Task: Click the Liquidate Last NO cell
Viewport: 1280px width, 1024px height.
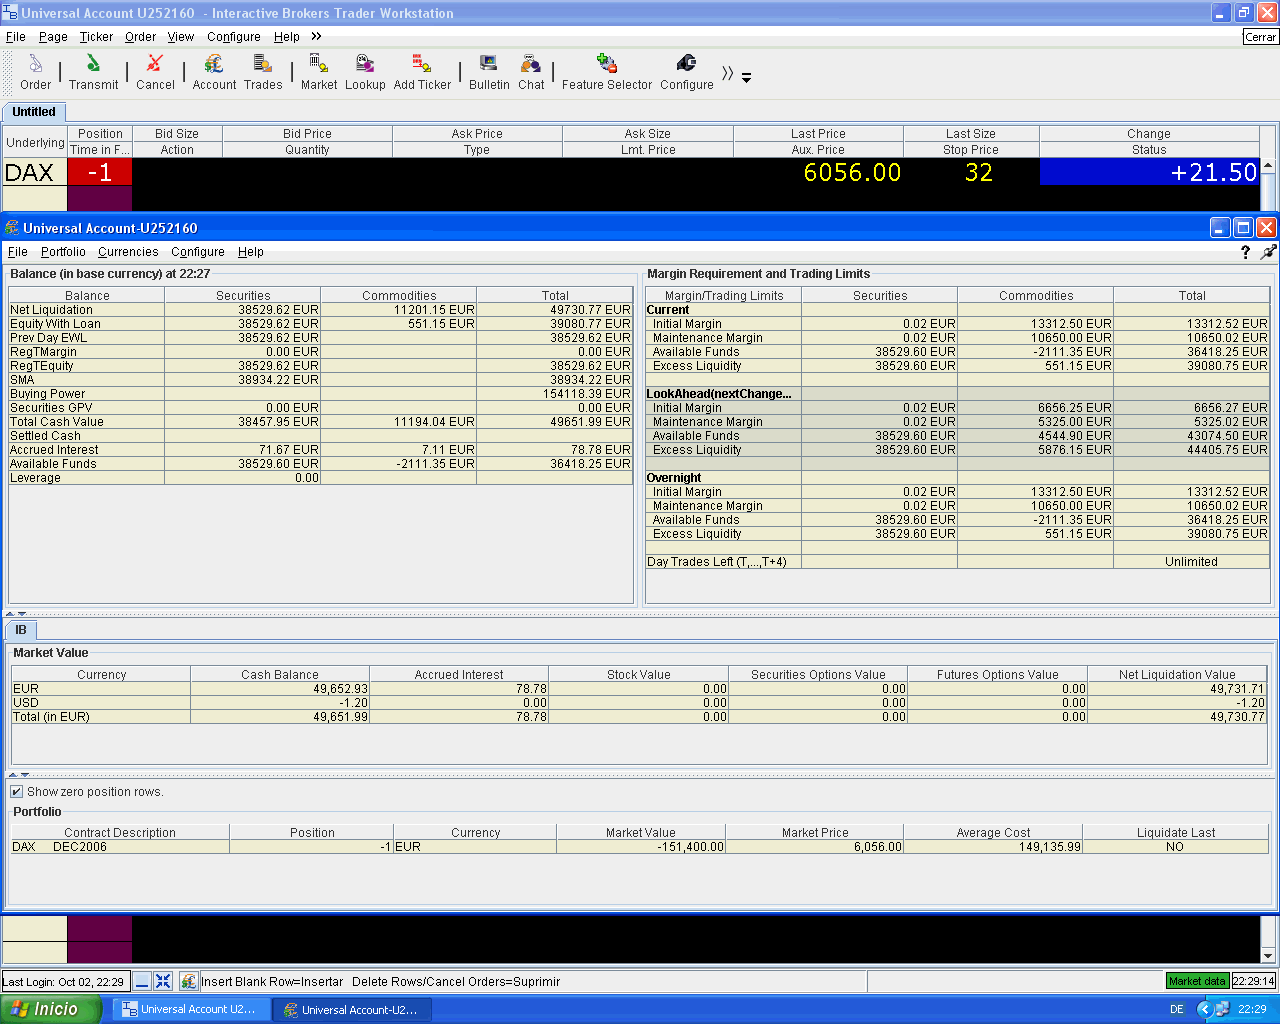Action: tap(1175, 847)
